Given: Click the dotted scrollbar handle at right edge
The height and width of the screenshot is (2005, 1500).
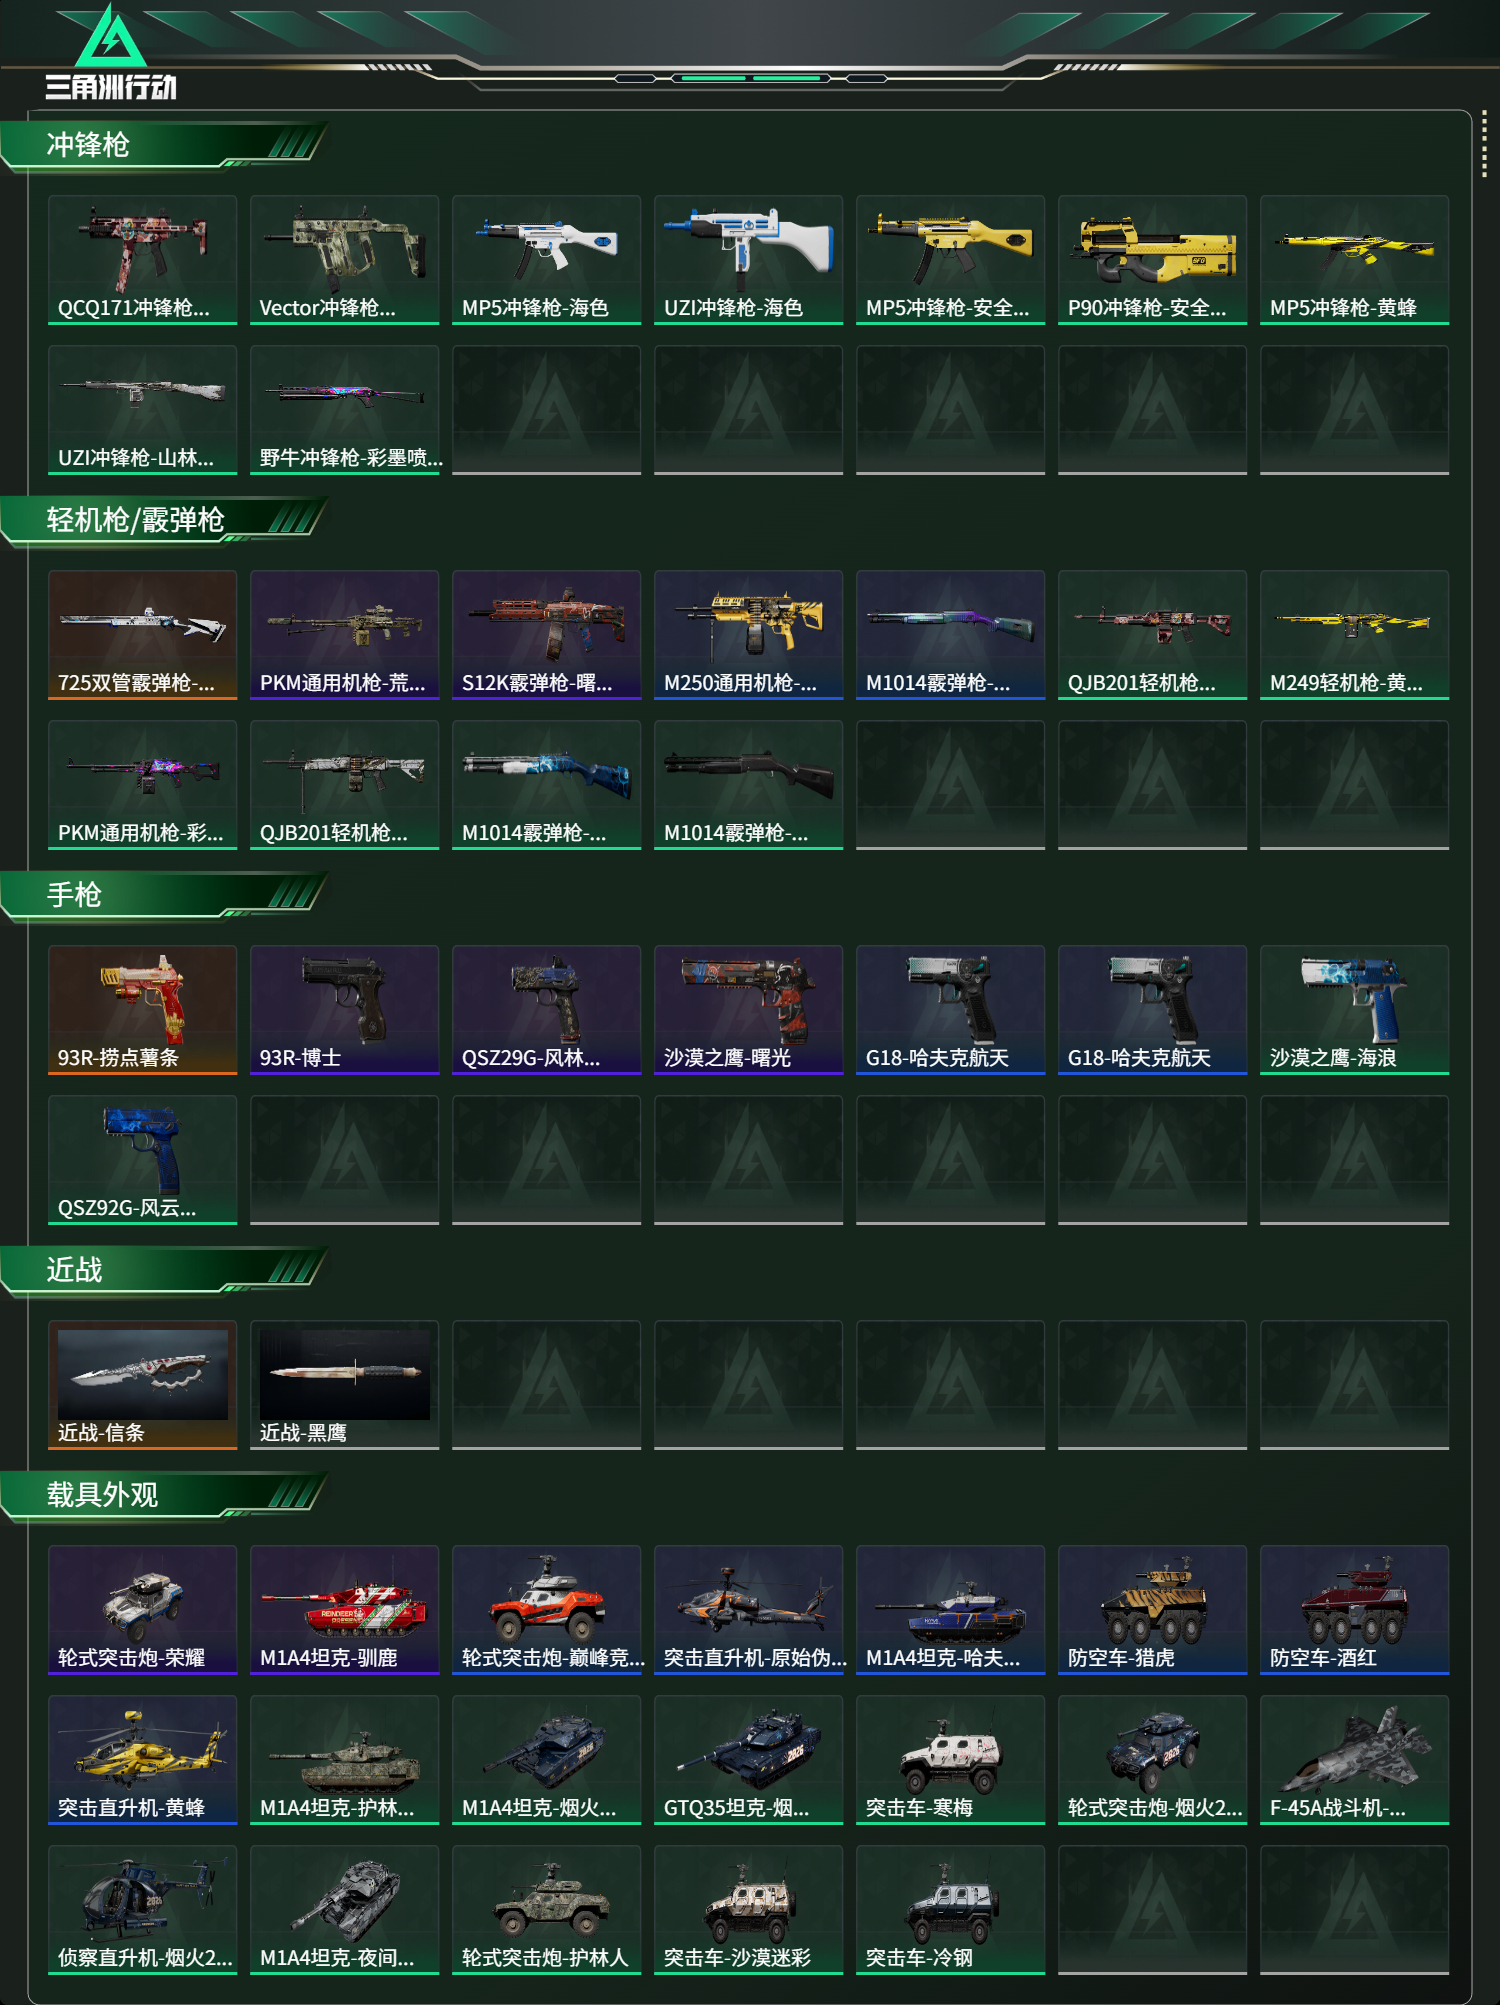Looking at the screenshot, I should (1484, 146).
